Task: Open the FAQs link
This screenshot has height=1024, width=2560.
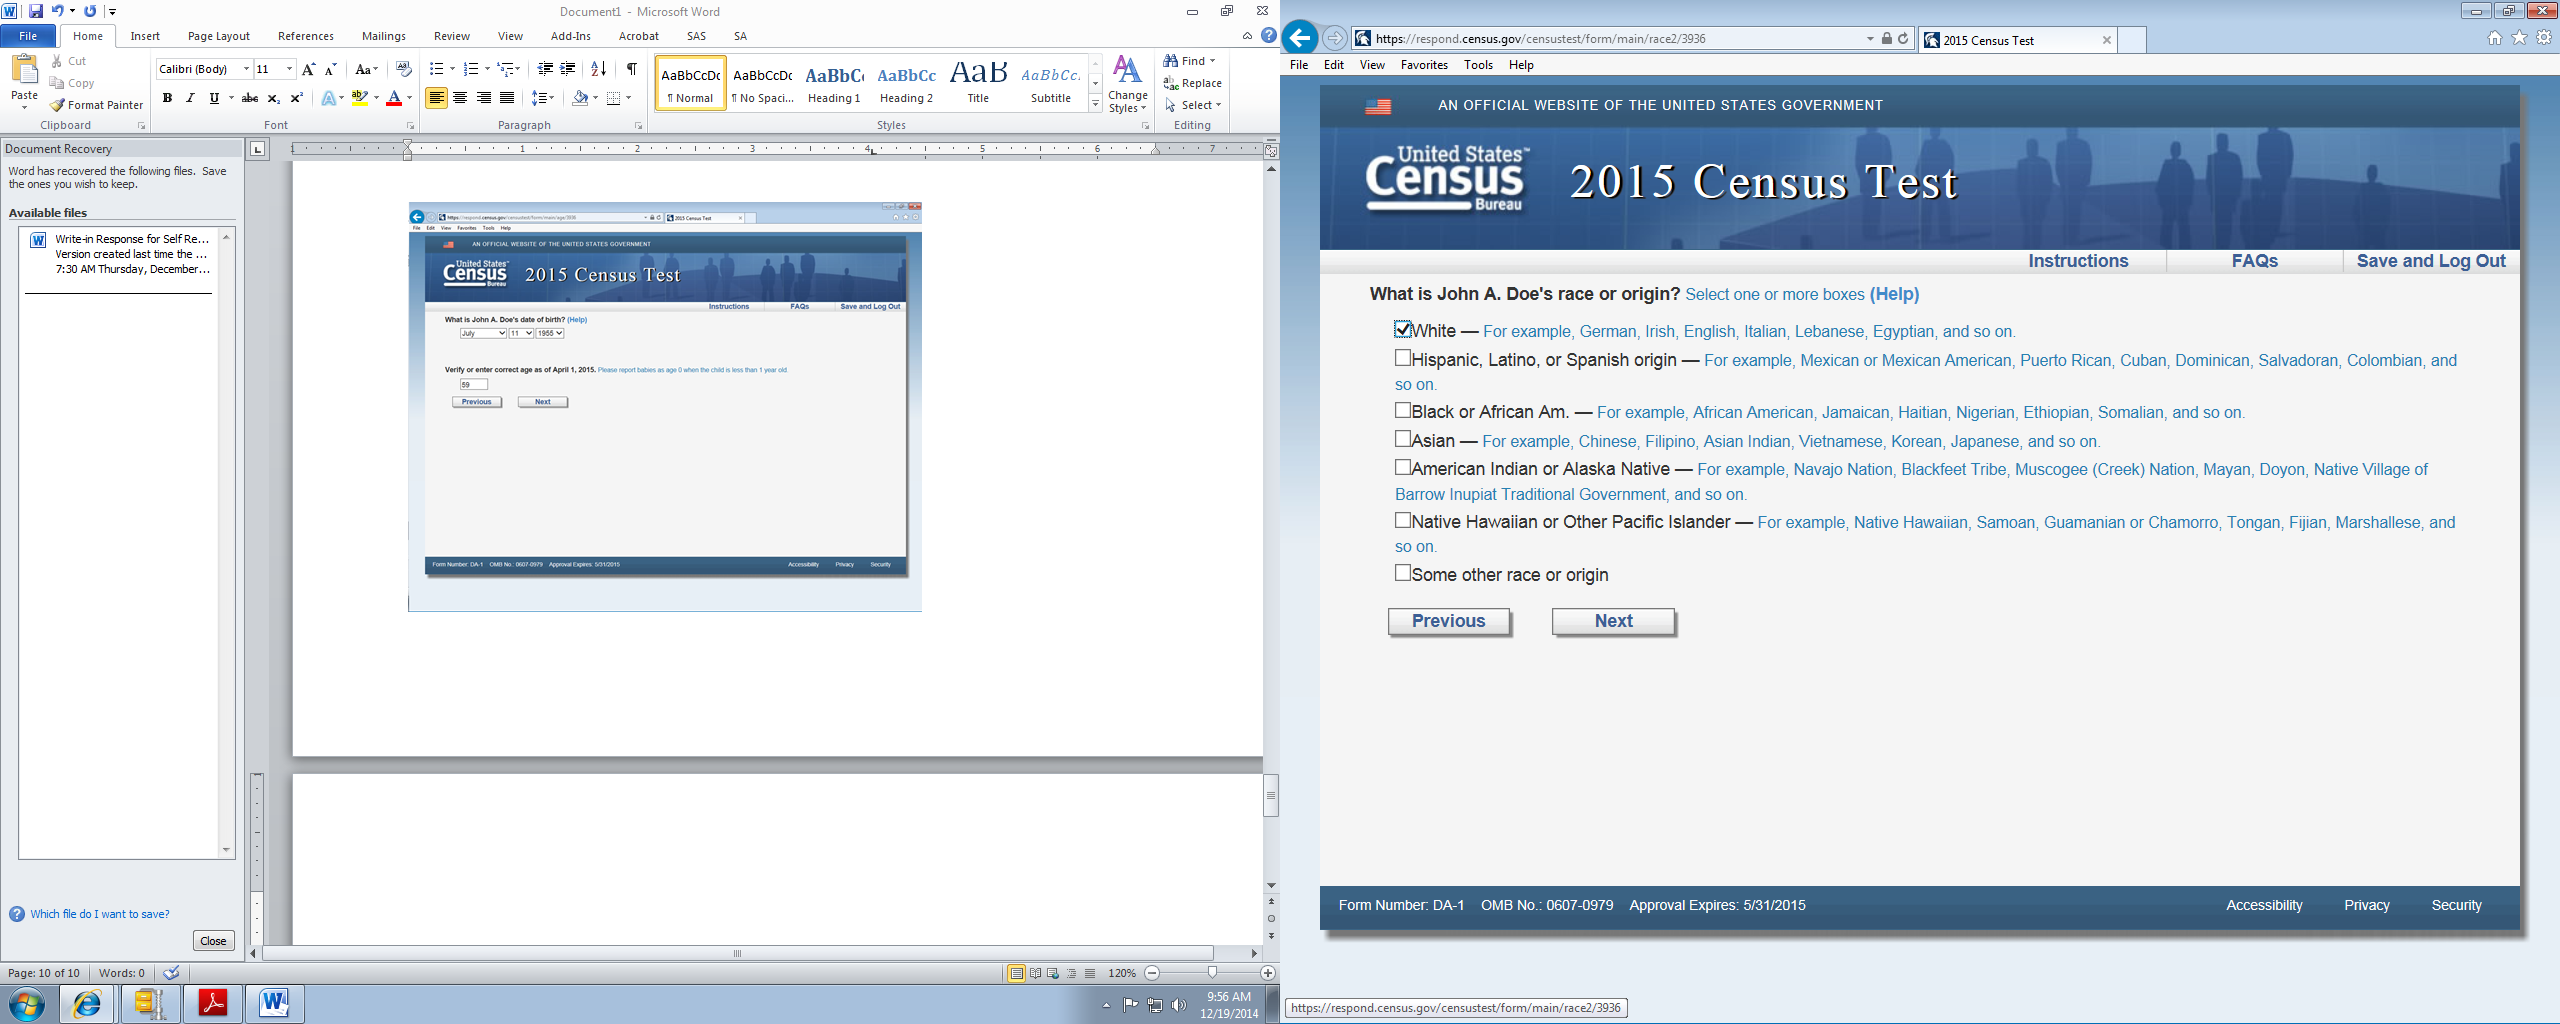Action: click(2255, 261)
